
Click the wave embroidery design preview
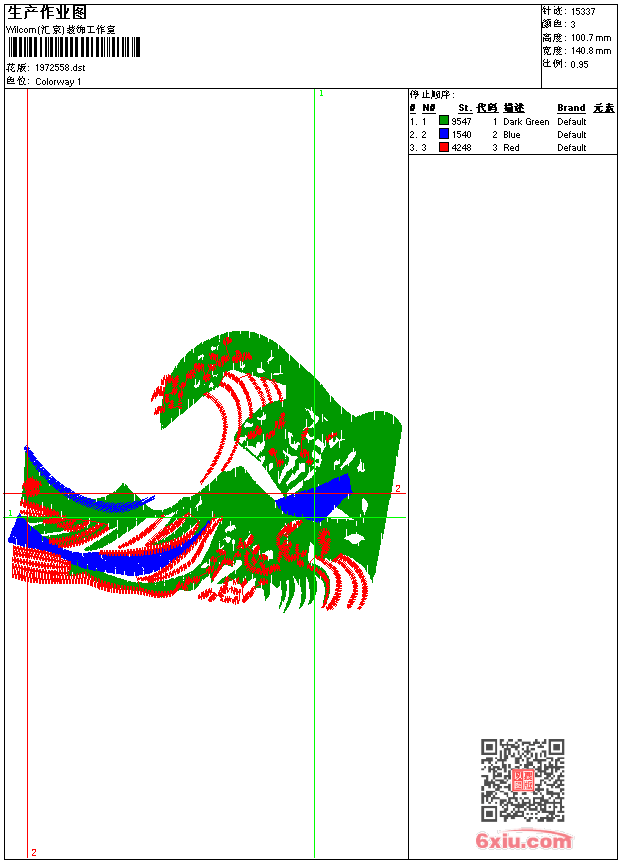coord(205,472)
